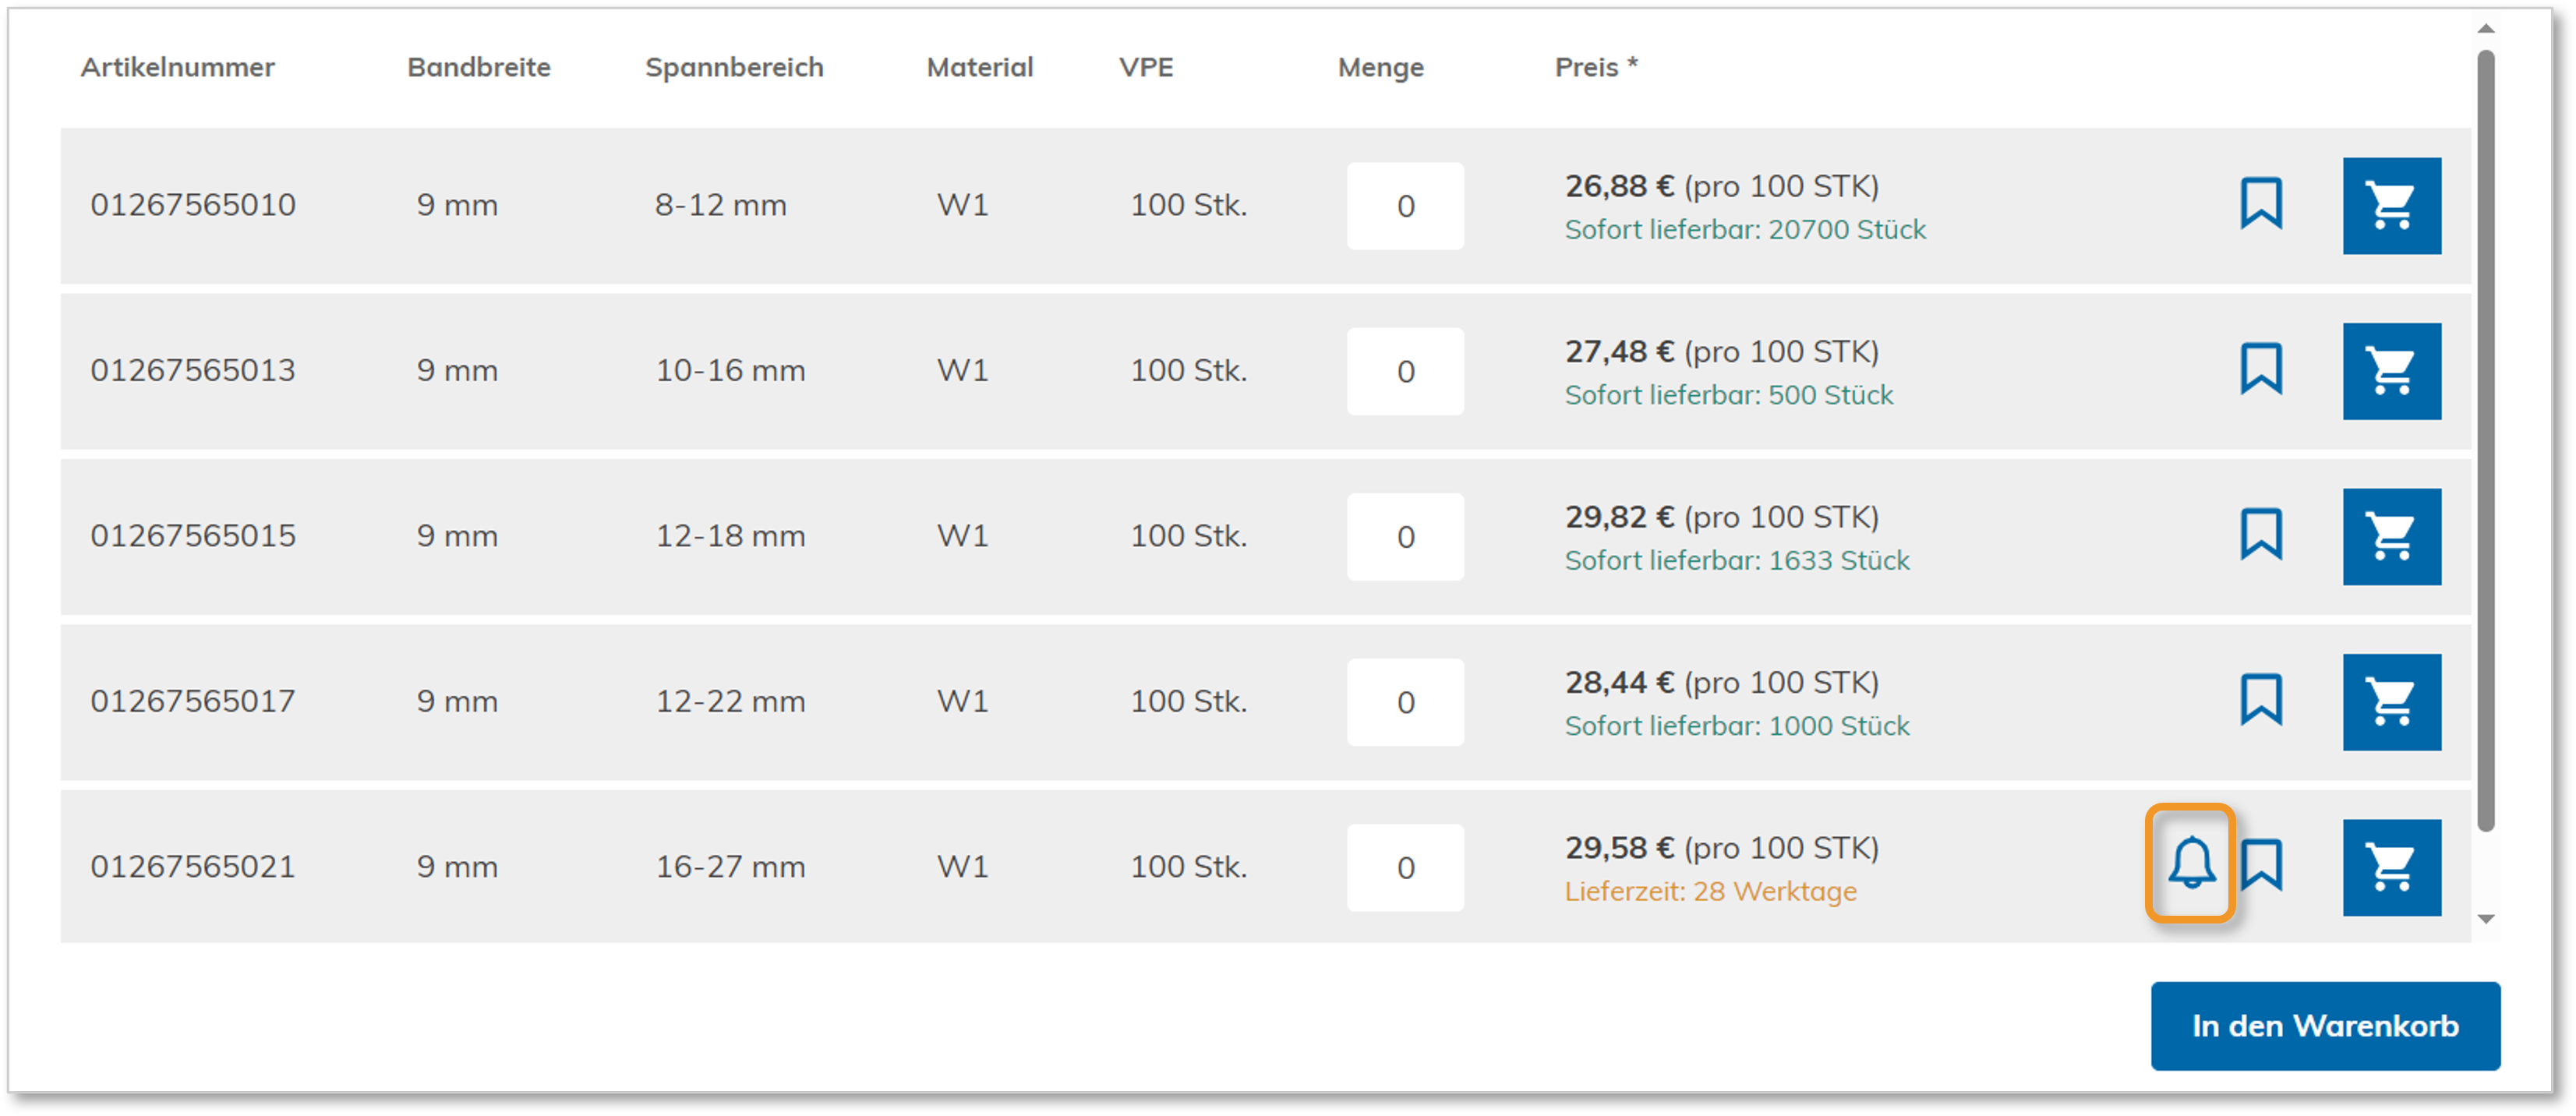Focus quantity field for 01267565013
This screenshot has width=2576, height=1116.
coord(1405,371)
